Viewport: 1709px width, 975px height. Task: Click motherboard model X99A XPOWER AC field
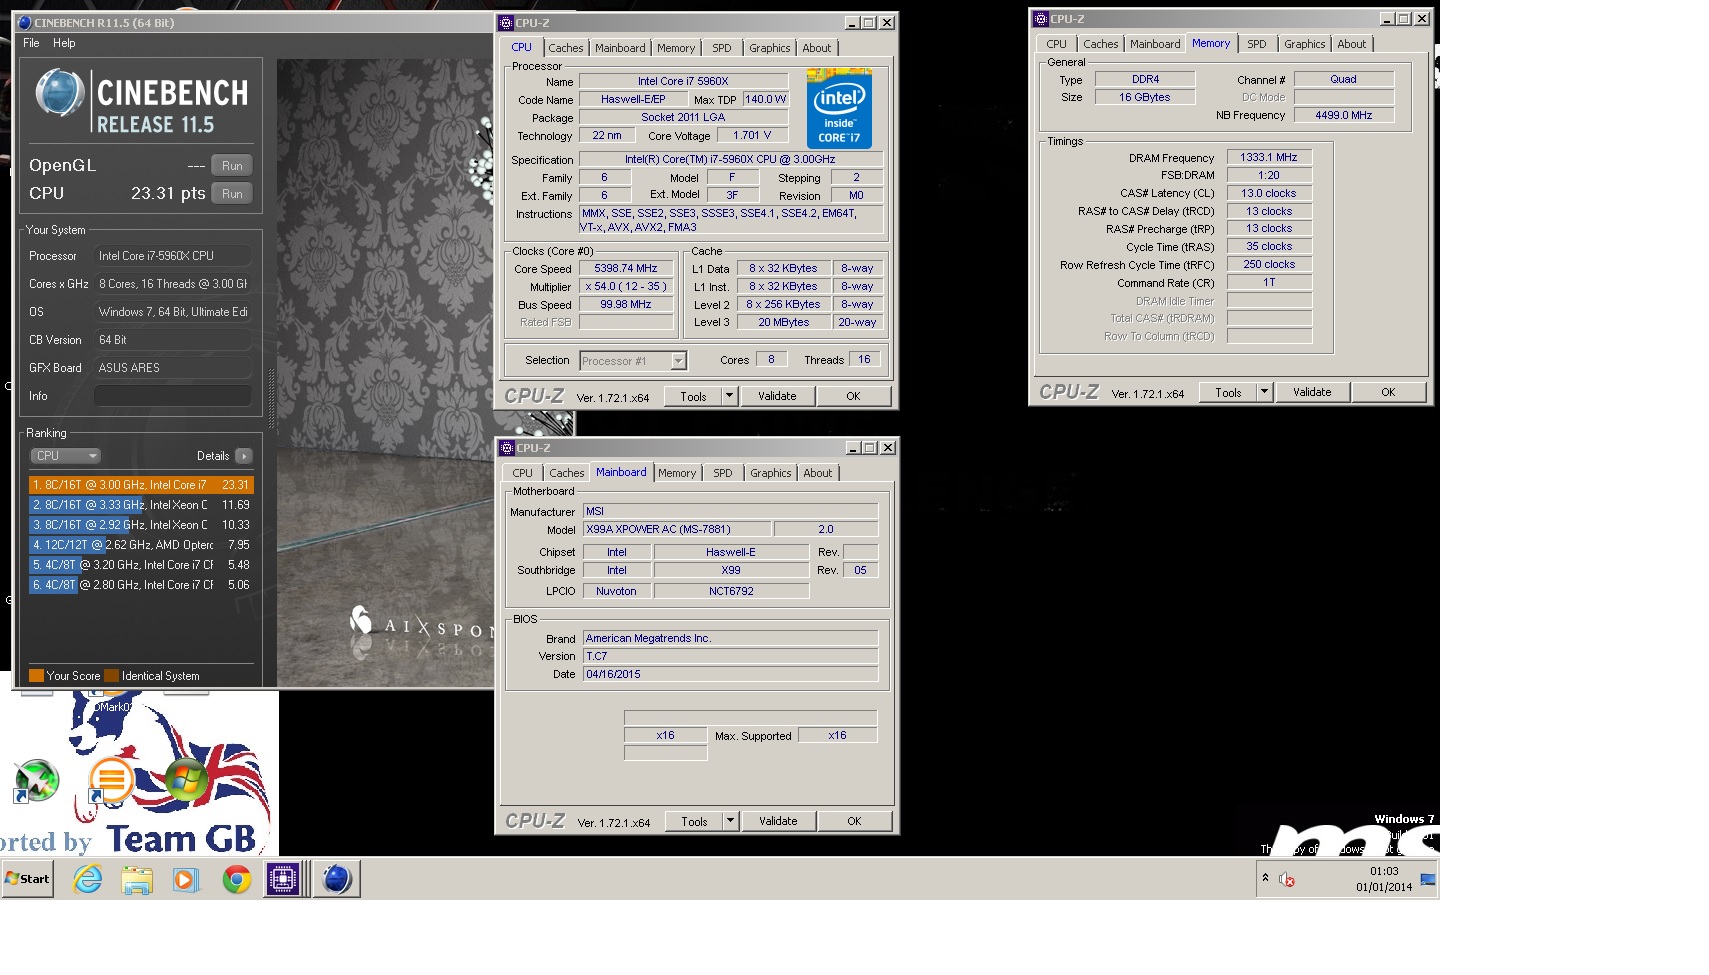click(675, 529)
